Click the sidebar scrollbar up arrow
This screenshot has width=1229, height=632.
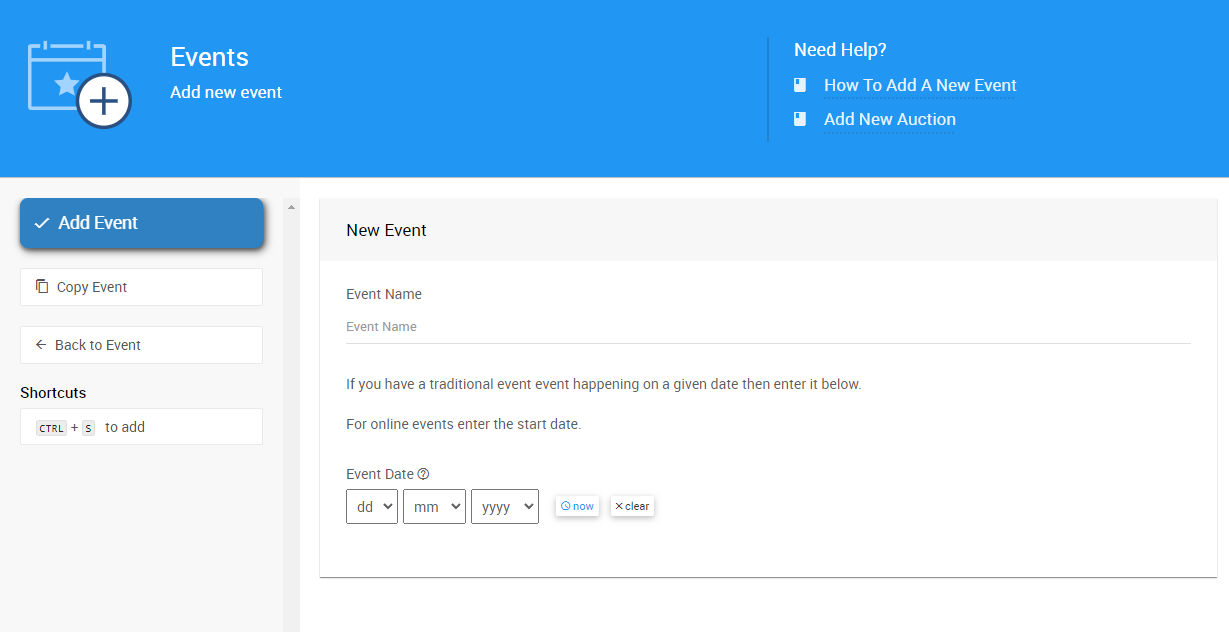(x=291, y=208)
